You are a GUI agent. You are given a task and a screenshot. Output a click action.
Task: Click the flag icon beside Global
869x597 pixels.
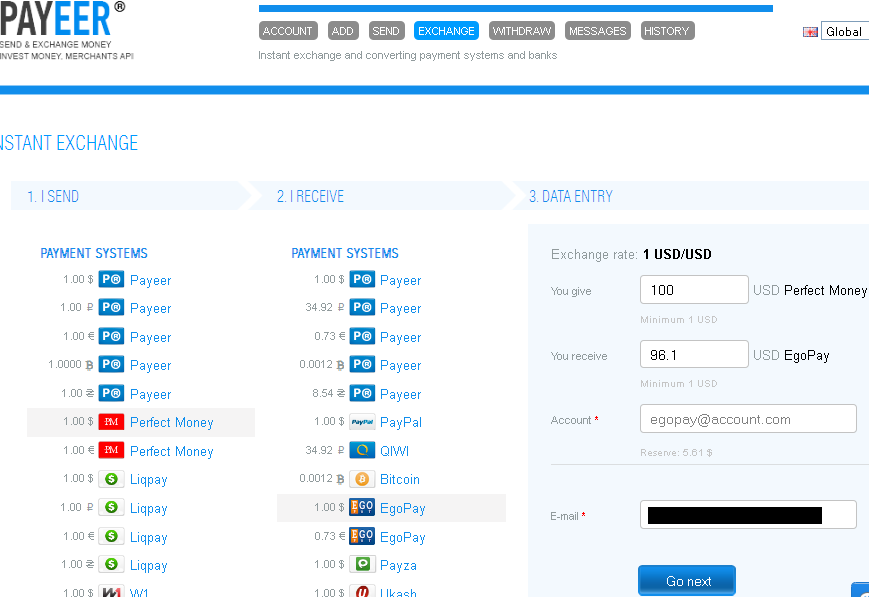[x=810, y=32]
